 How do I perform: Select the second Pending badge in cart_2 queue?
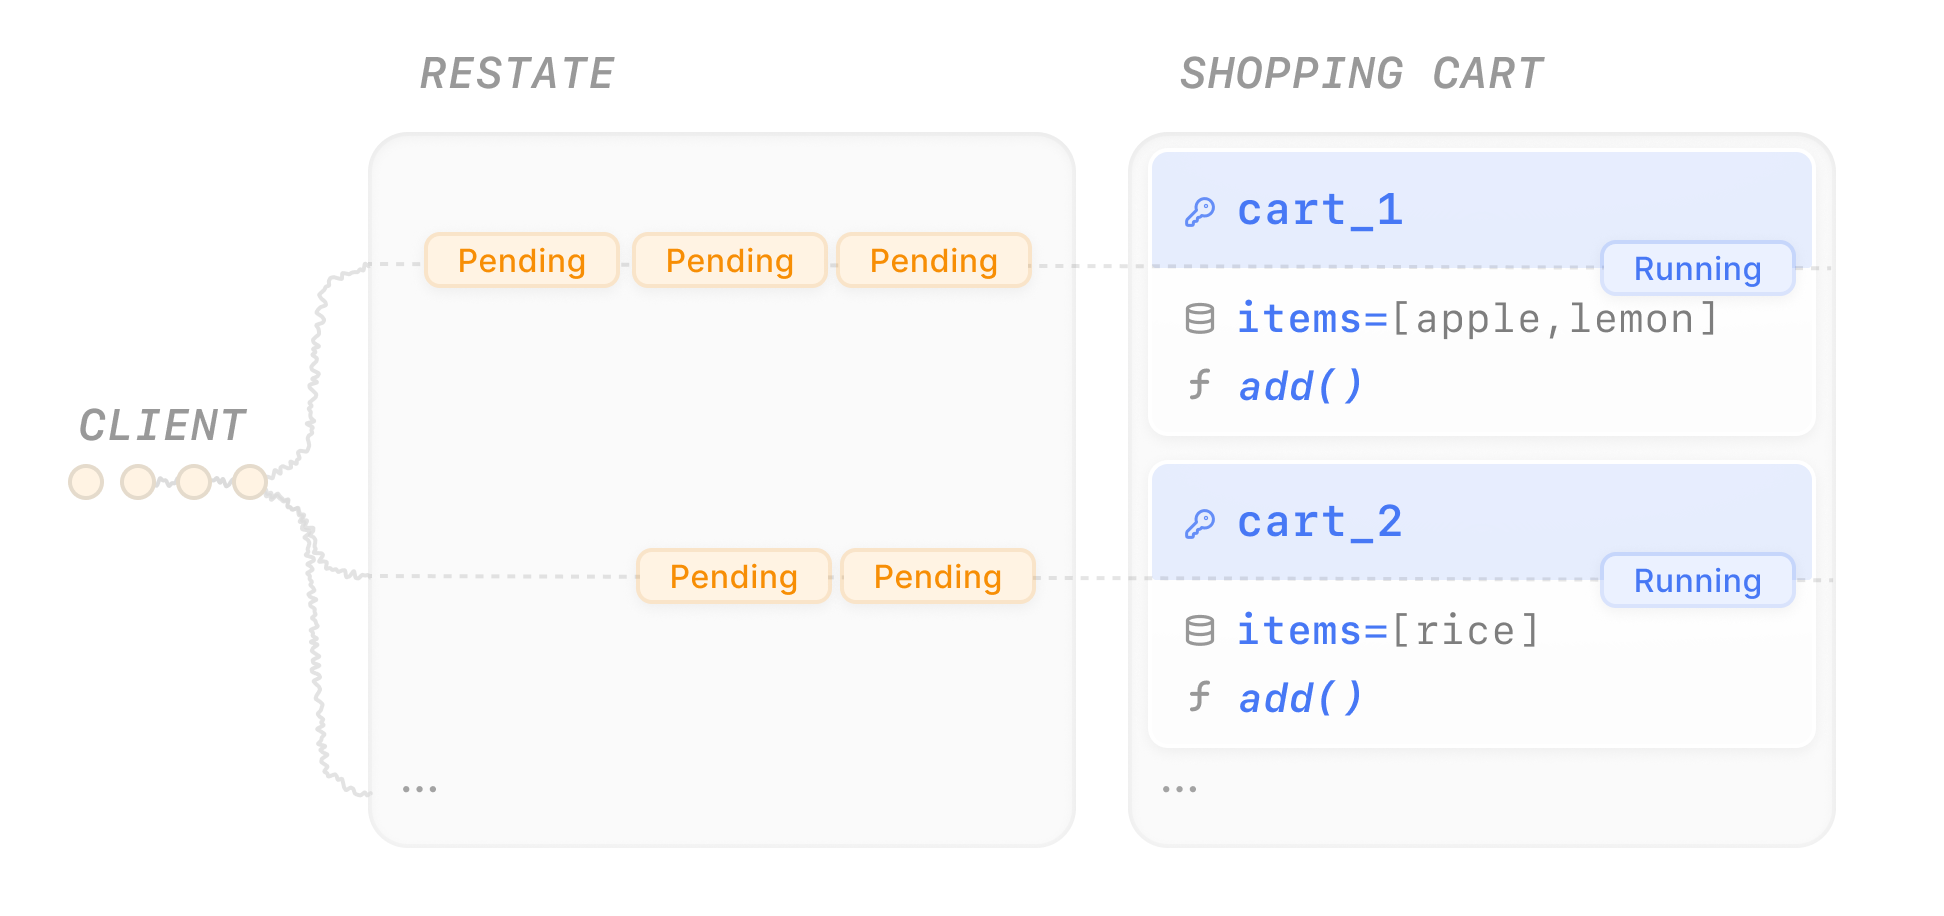(938, 577)
